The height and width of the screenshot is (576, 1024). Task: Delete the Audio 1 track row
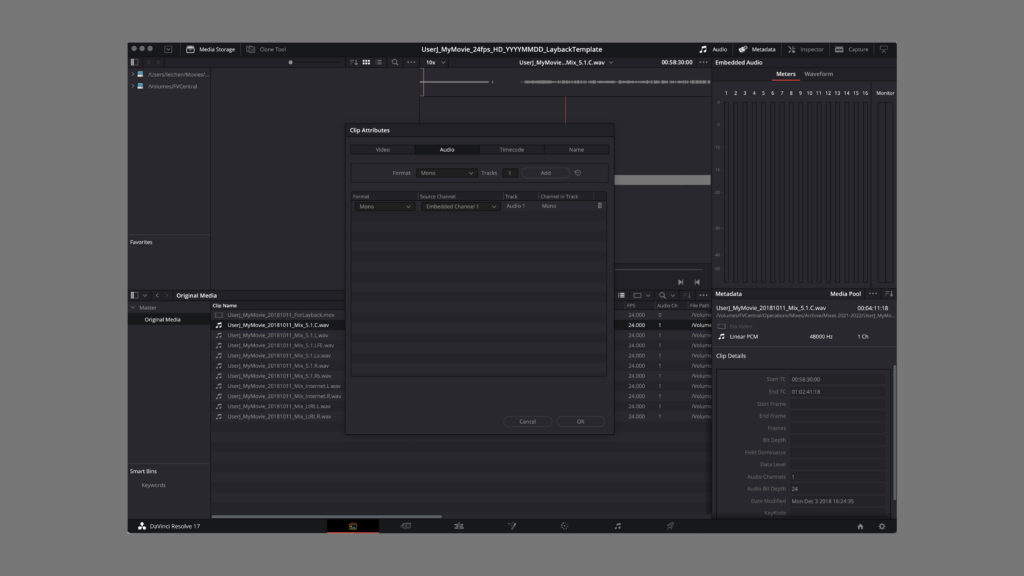[x=600, y=206]
